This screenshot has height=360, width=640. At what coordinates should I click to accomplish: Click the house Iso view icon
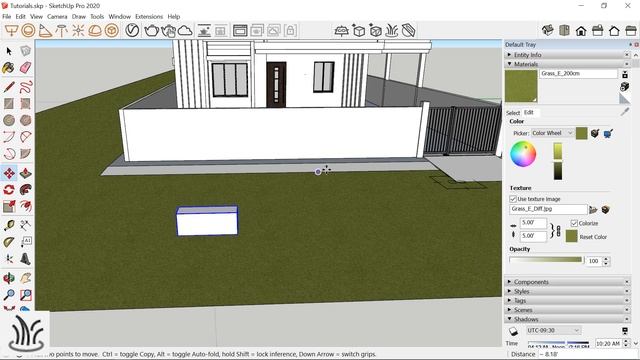pyautogui.click(x=548, y=31)
